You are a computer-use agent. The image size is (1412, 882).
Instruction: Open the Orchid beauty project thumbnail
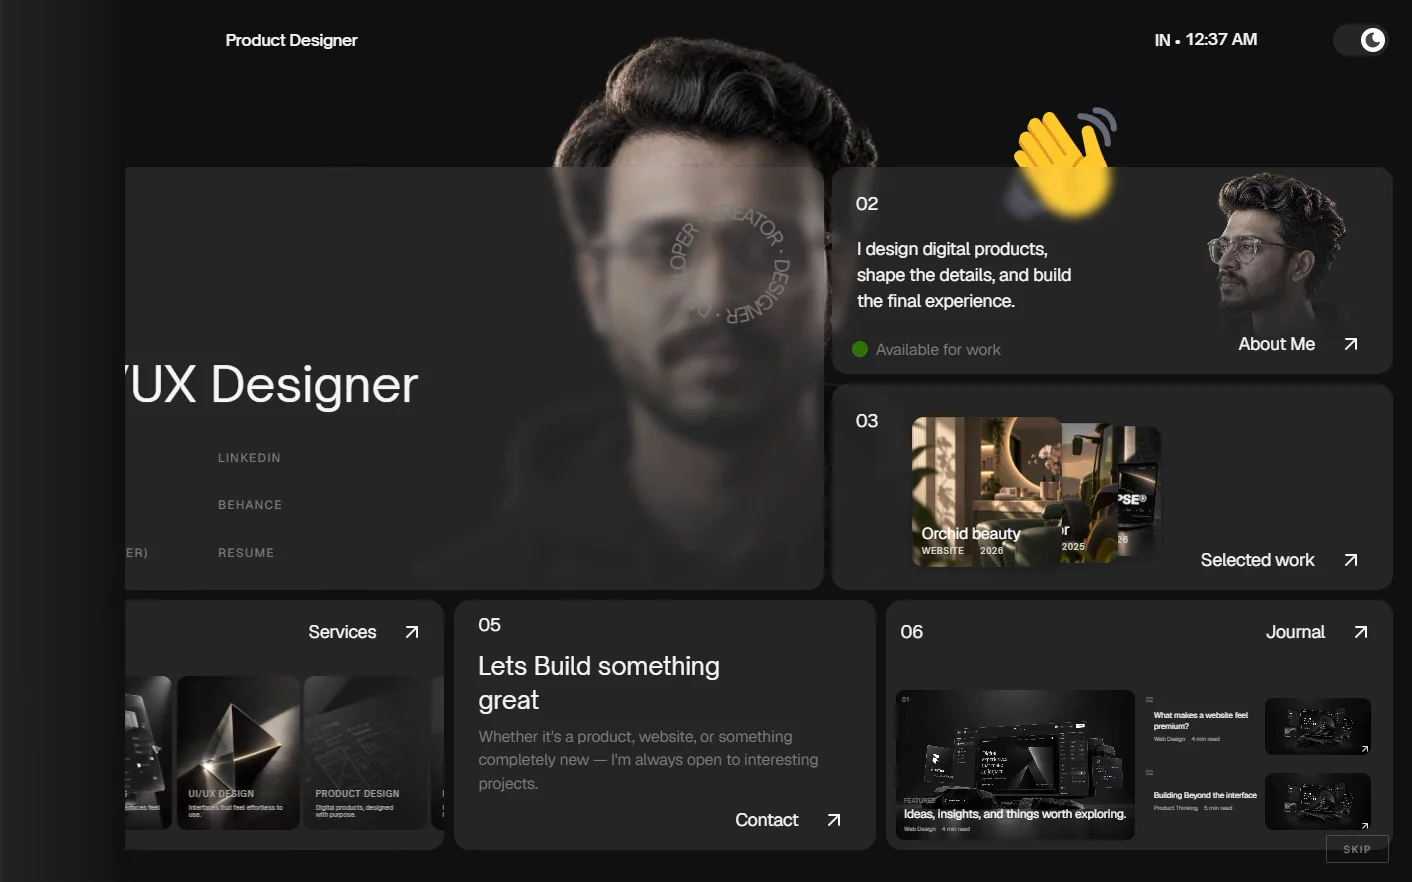(x=986, y=491)
